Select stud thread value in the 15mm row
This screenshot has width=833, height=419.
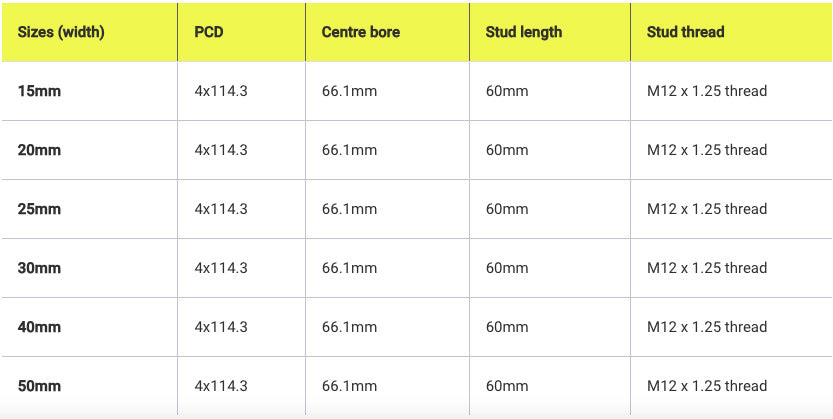point(707,91)
